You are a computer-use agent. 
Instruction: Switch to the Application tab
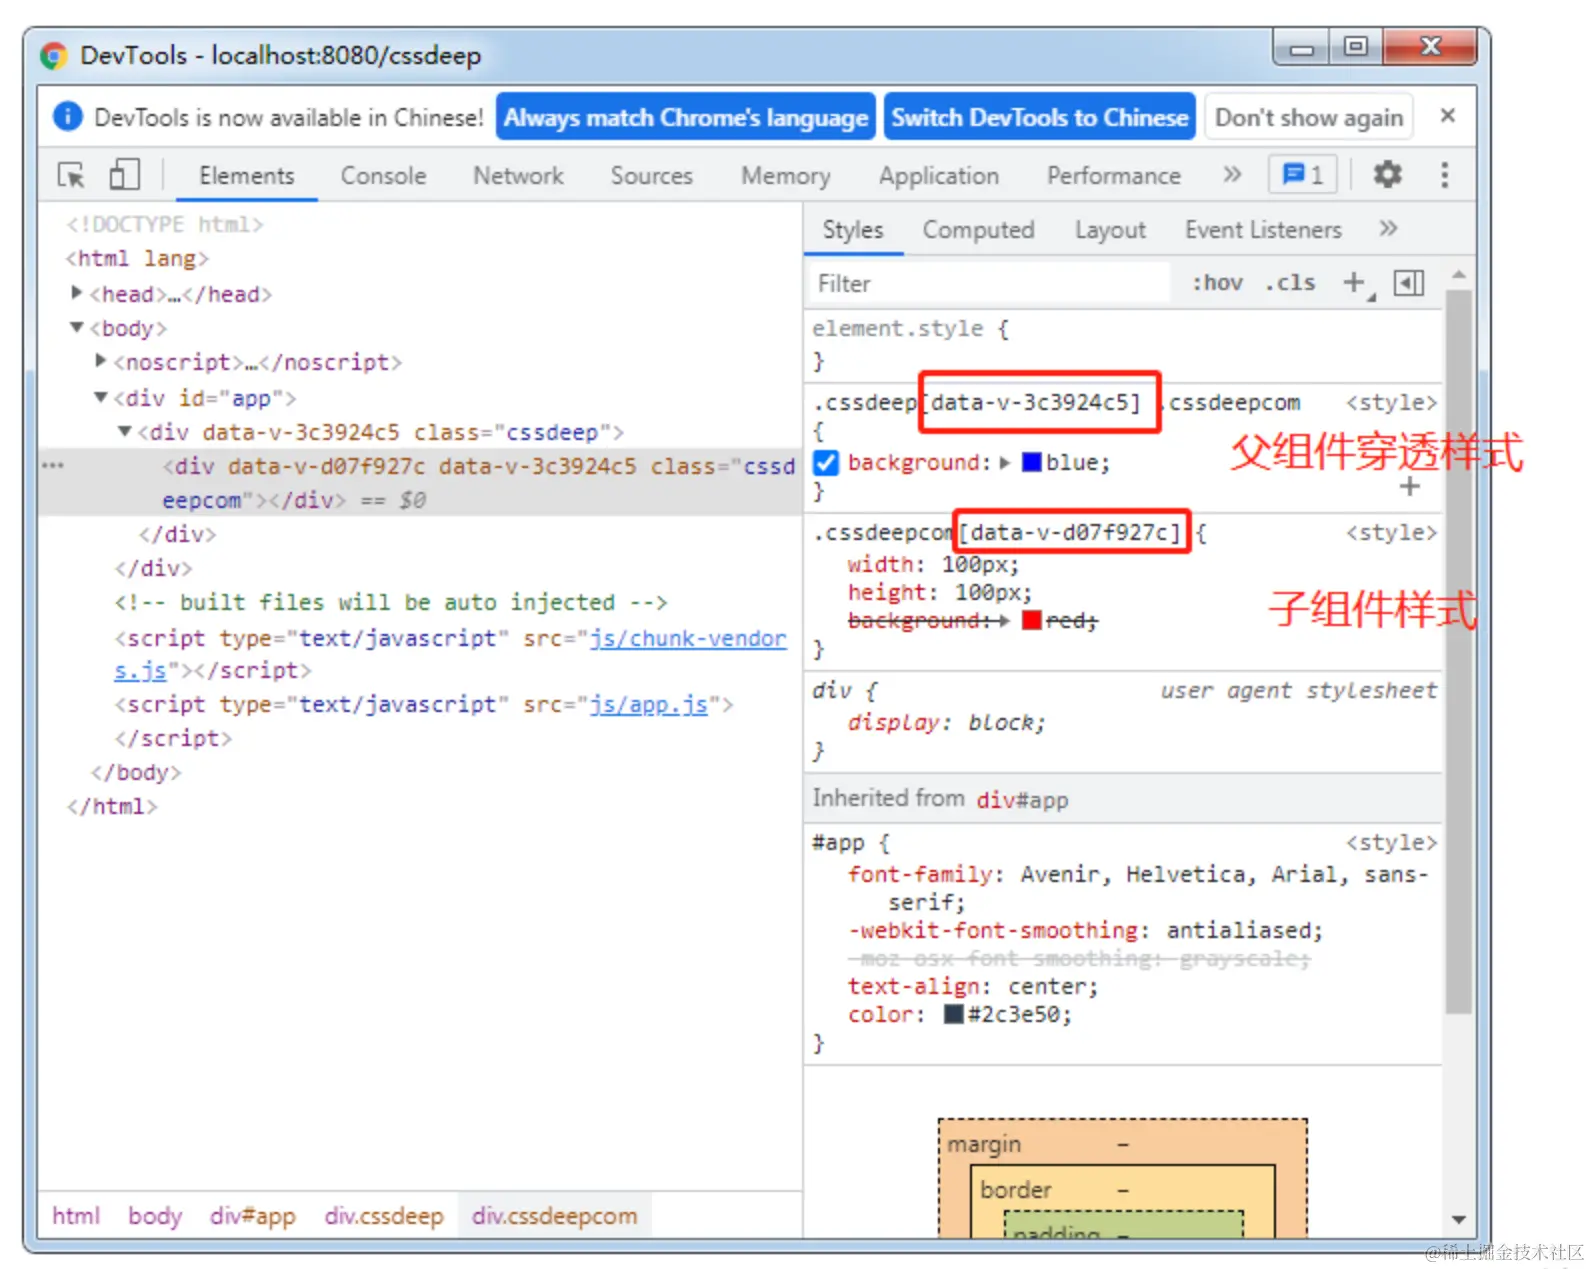click(938, 176)
